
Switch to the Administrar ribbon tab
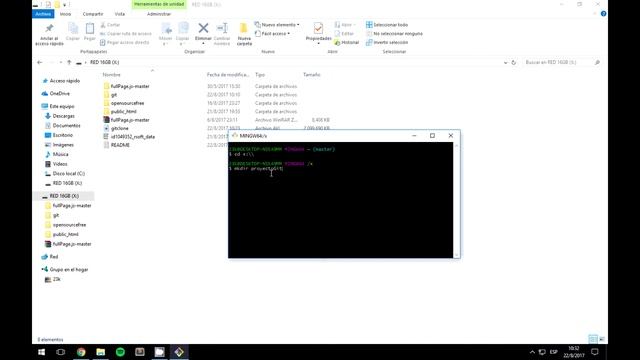click(159, 14)
